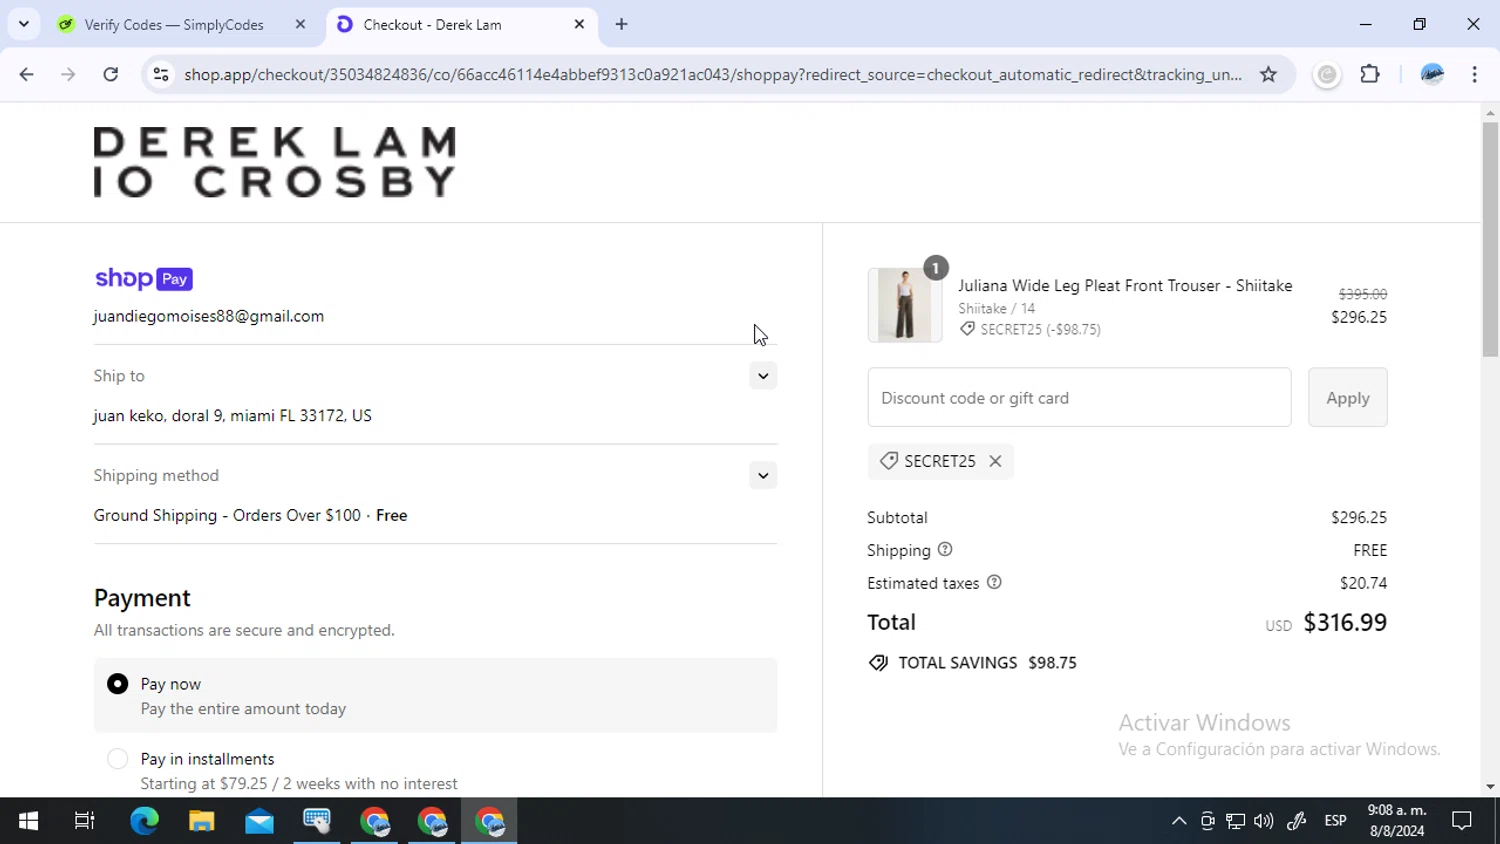Open site information icon in address bar
Viewport: 1500px width, 844px height.
tap(161, 74)
